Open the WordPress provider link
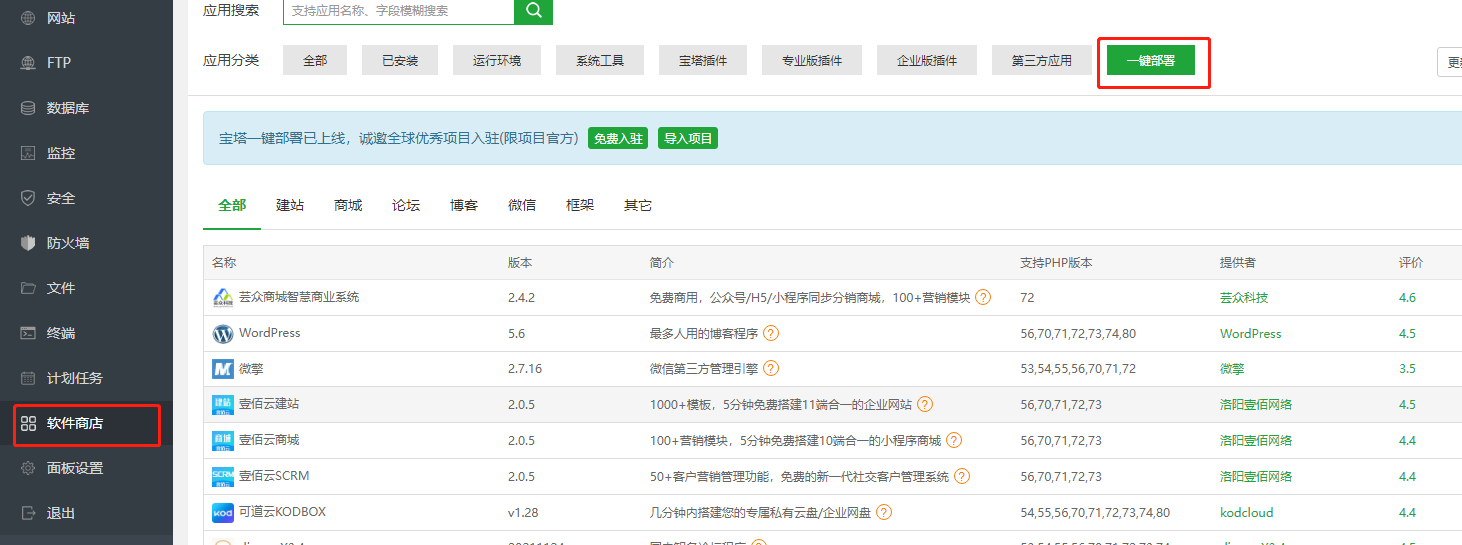Viewport: 1462px width, 545px height. pyautogui.click(x=1250, y=334)
